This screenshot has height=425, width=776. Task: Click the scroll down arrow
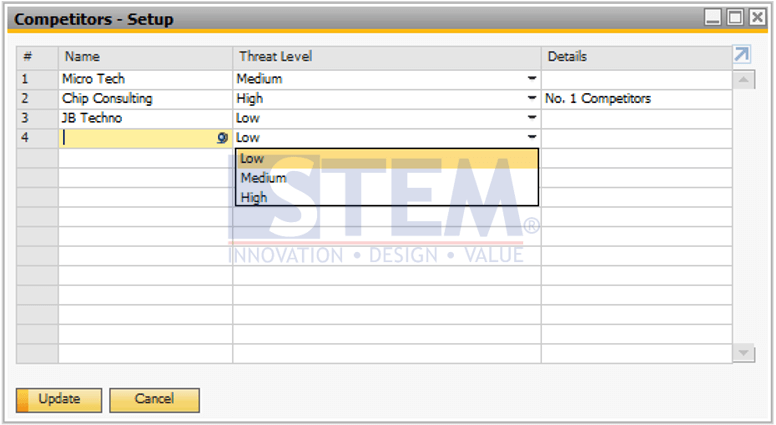[x=743, y=353]
